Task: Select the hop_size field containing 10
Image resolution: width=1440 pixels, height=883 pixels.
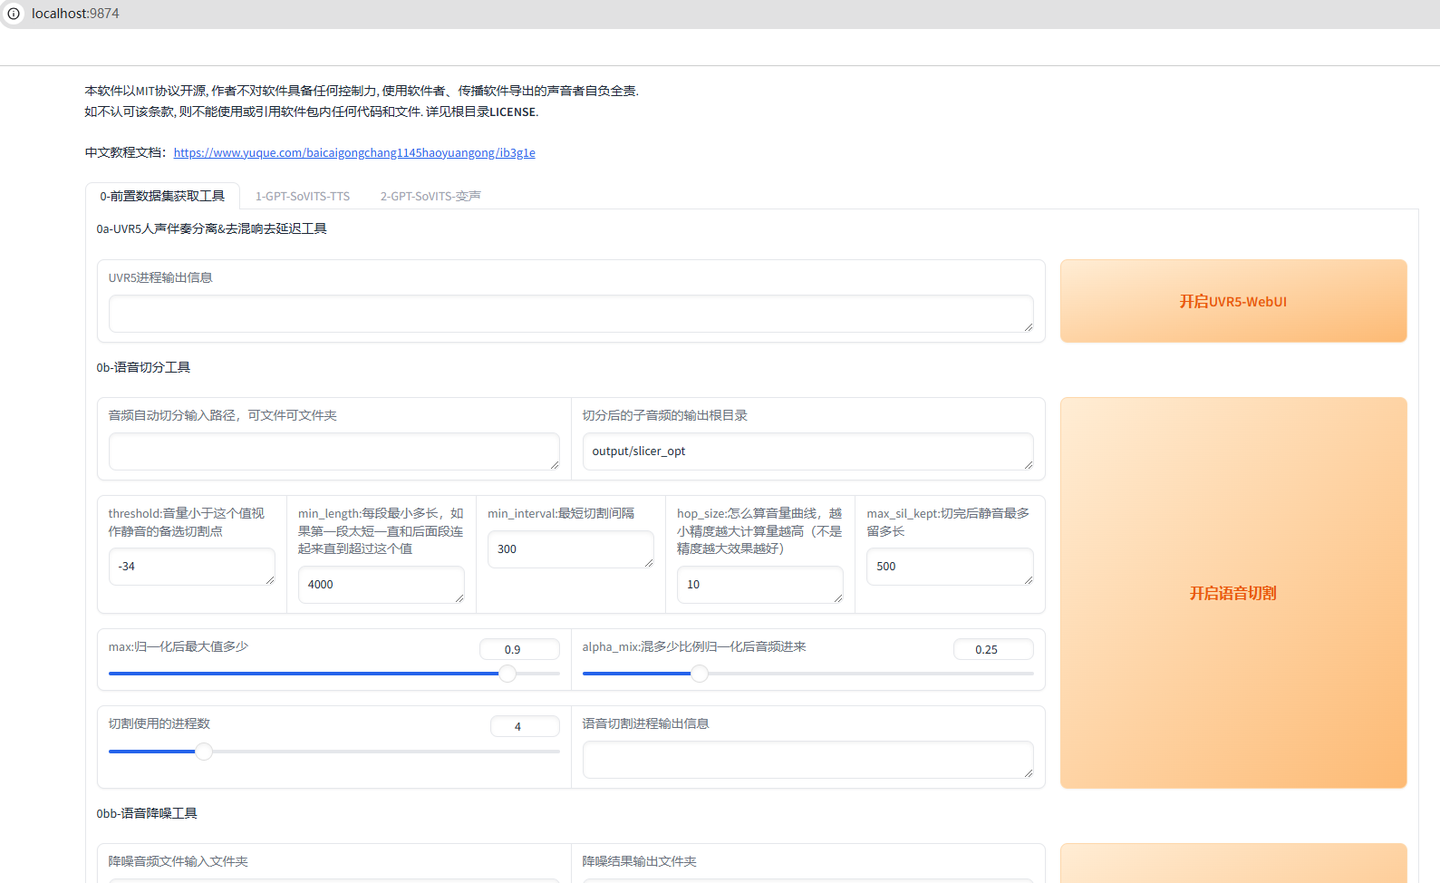Action: click(x=760, y=584)
